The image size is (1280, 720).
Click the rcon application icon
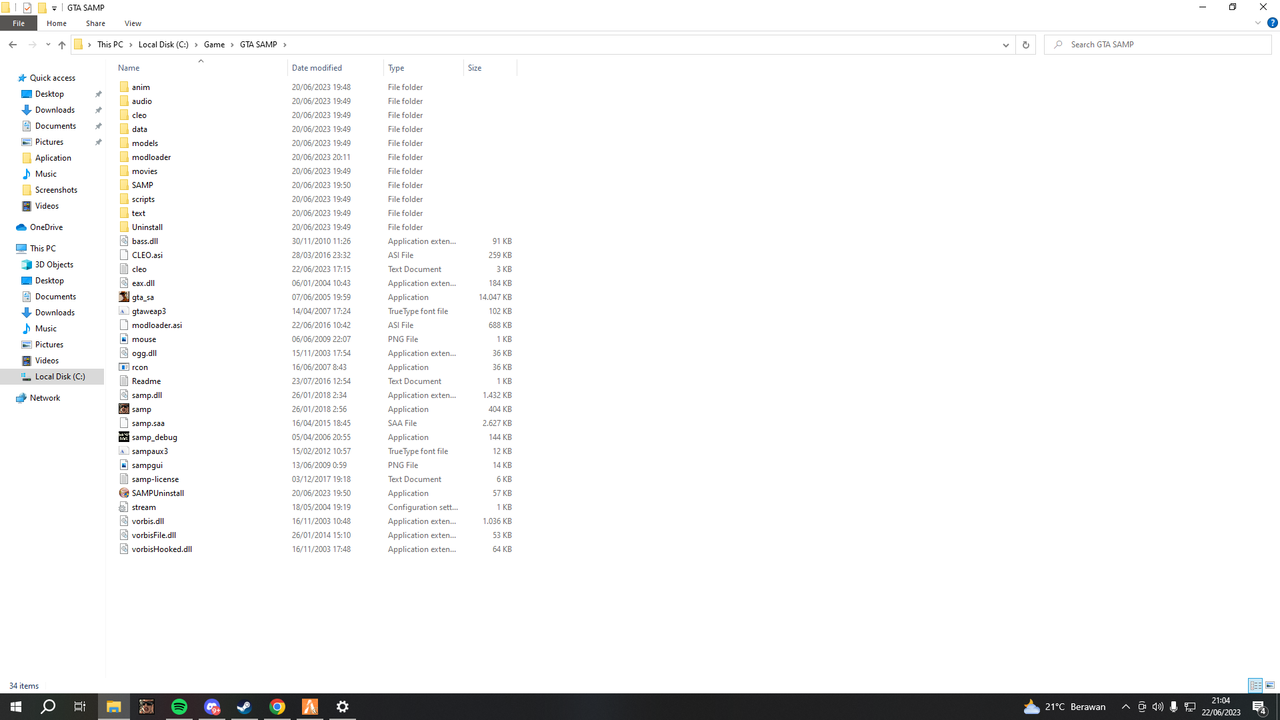(x=124, y=367)
